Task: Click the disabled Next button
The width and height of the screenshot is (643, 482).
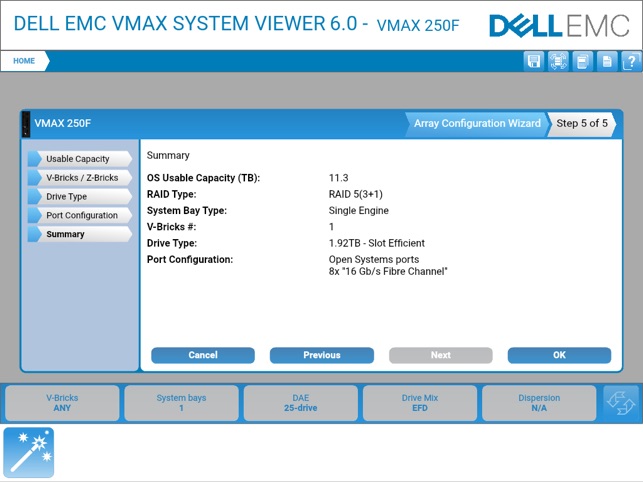Action: point(441,355)
